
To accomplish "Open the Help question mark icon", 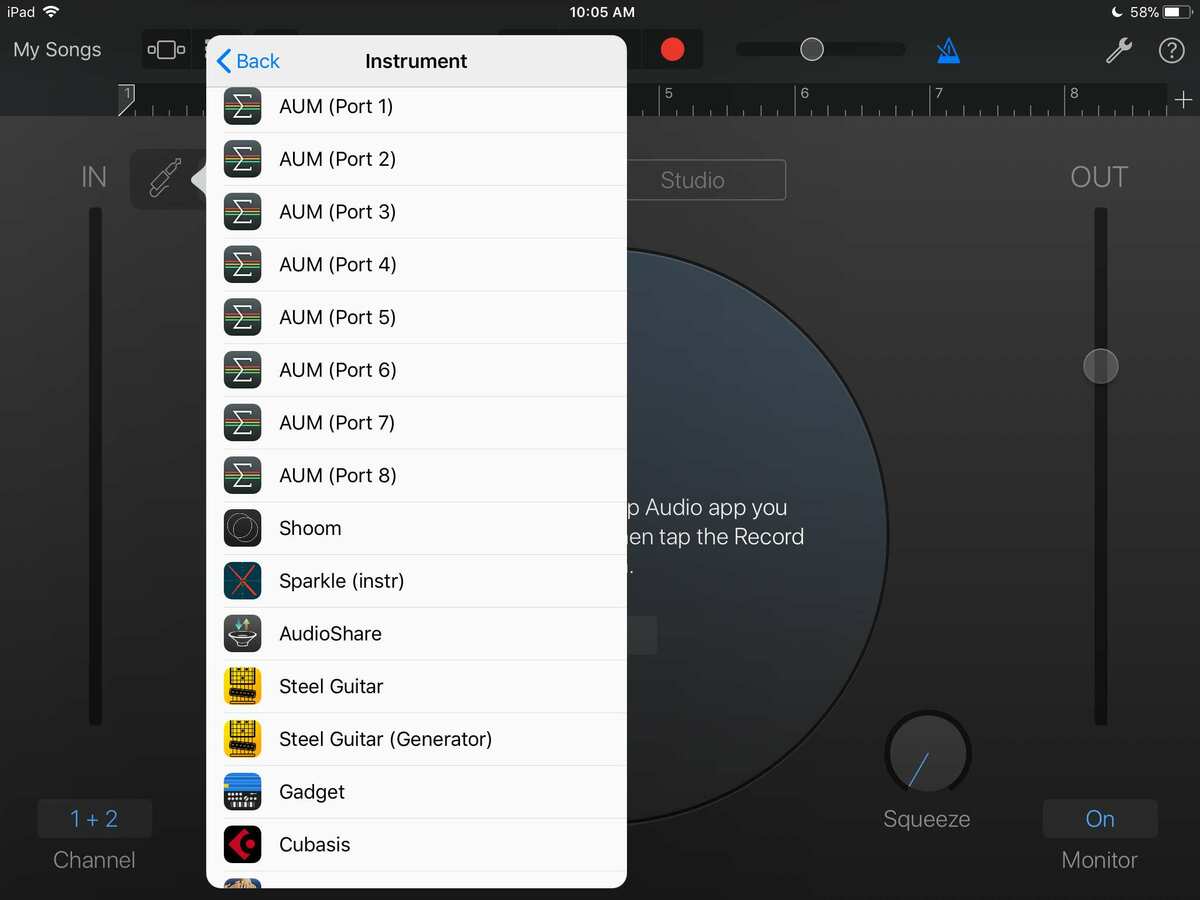I will click(x=1172, y=50).
